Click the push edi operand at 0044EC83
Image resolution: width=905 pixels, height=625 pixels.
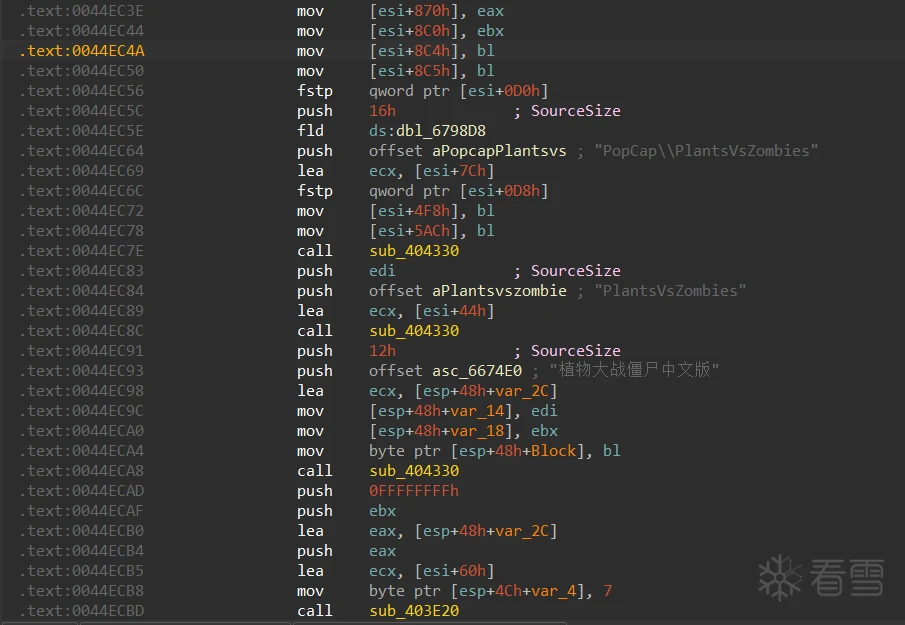point(383,271)
